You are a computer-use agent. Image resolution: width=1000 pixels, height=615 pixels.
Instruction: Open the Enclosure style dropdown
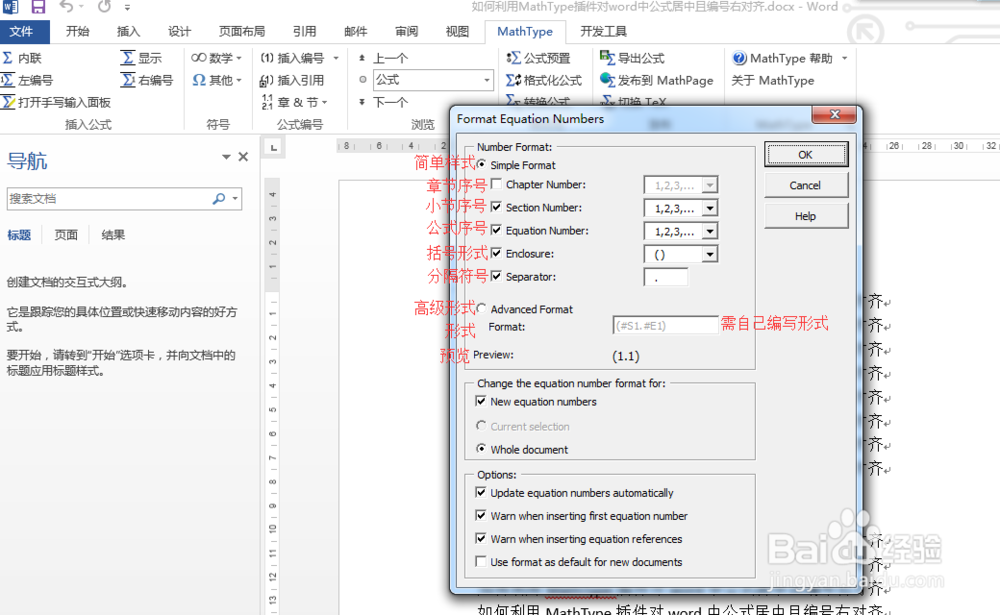click(710, 254)
